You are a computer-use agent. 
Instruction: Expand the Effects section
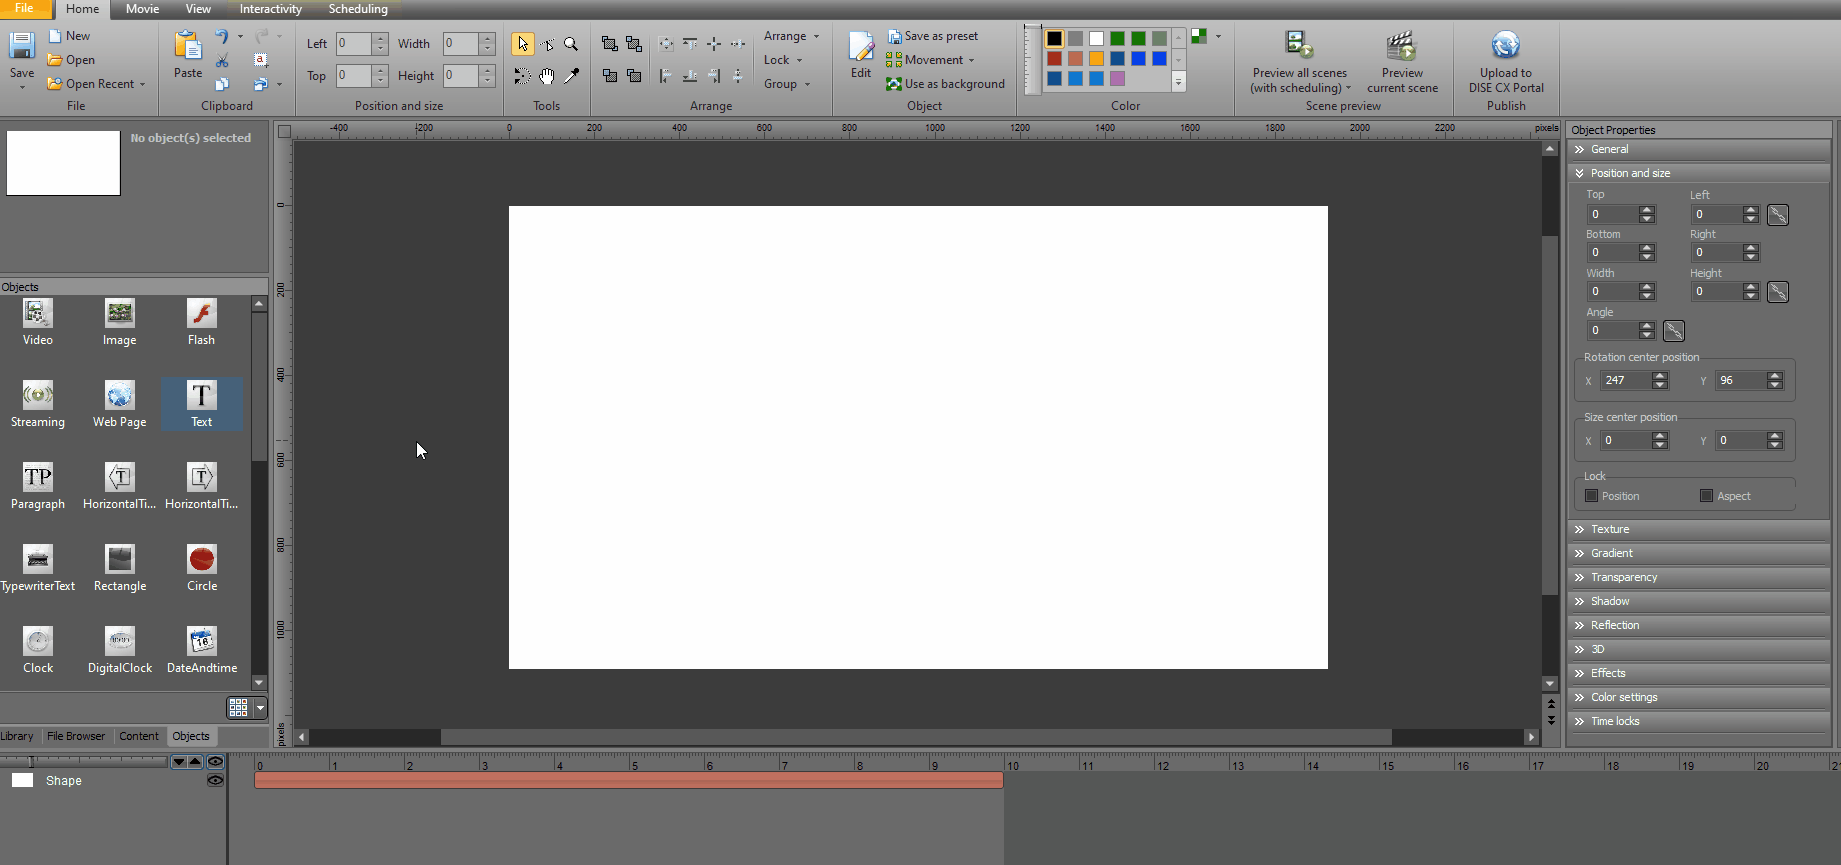pyautogui.click(x=1699, y=673)
